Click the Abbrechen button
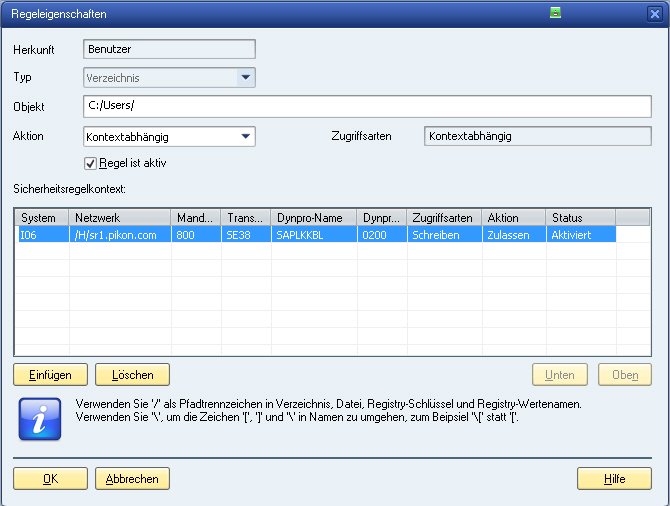 132,479
